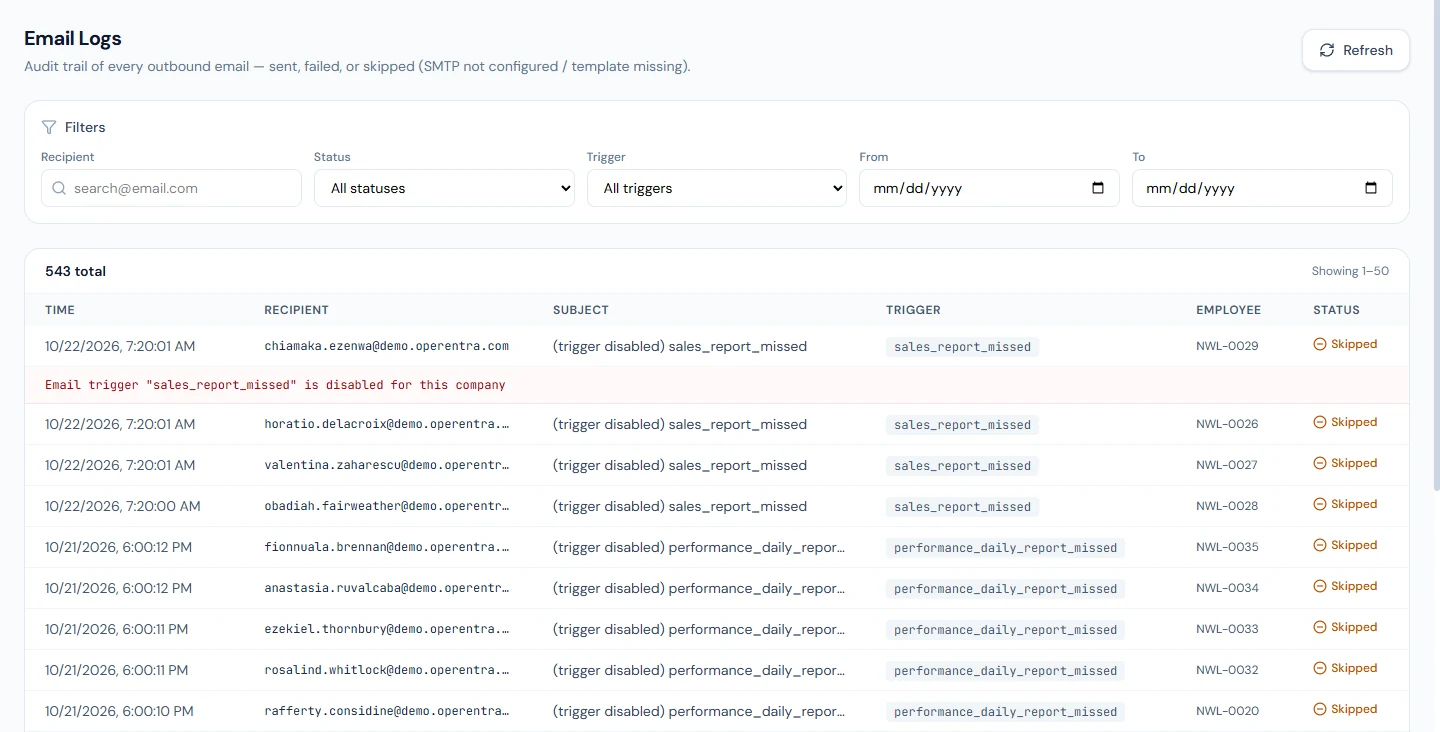
Task: Select recipient valentina.zaharescu row email
Action: click(x=387, y=465)
